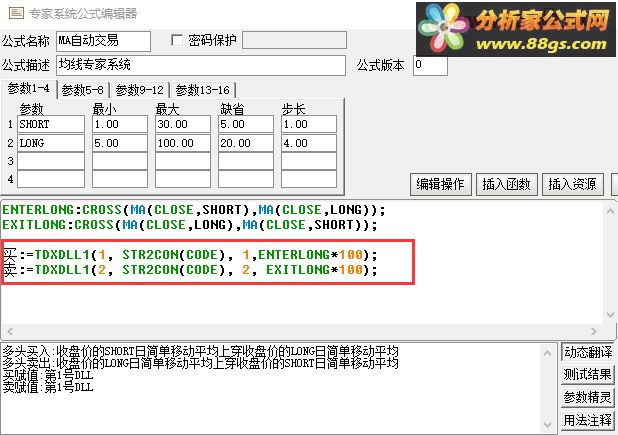Click the password input field next to 密码保护
This screenshot has width=618, height=435.
pyautogui.click(x=294, y=40)
